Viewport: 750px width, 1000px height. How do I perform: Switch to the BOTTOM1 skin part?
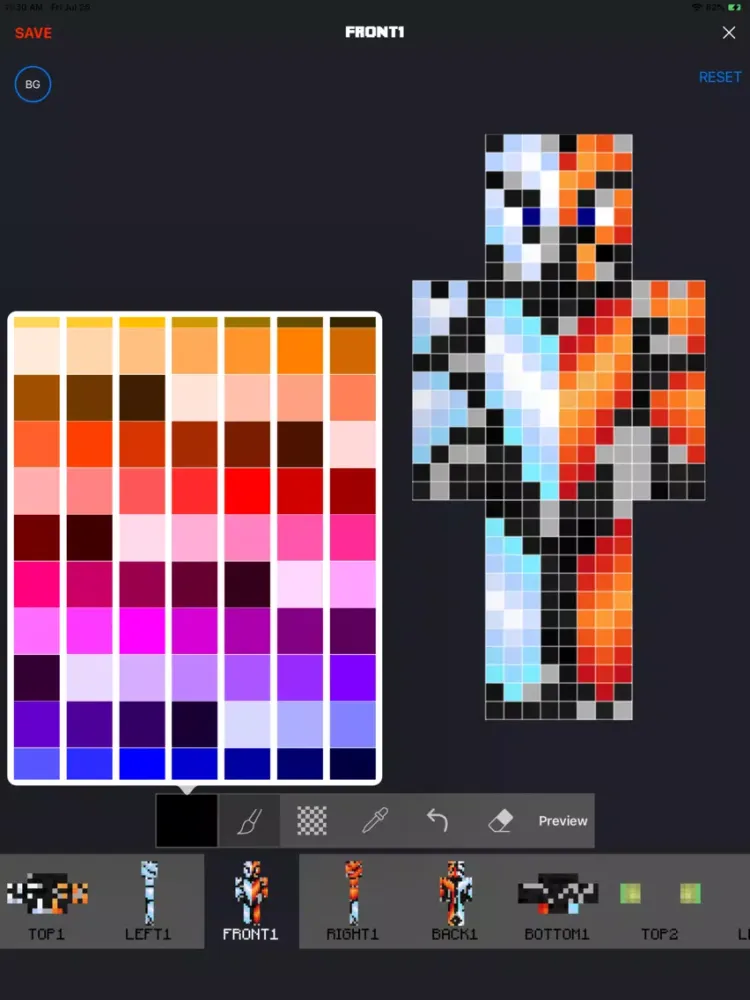tap(557, 901)
